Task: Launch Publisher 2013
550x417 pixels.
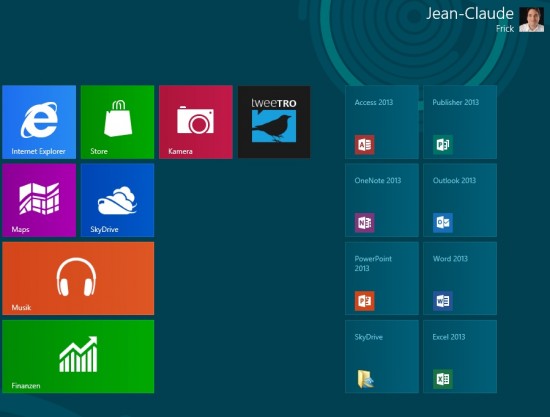Action: 460,122
